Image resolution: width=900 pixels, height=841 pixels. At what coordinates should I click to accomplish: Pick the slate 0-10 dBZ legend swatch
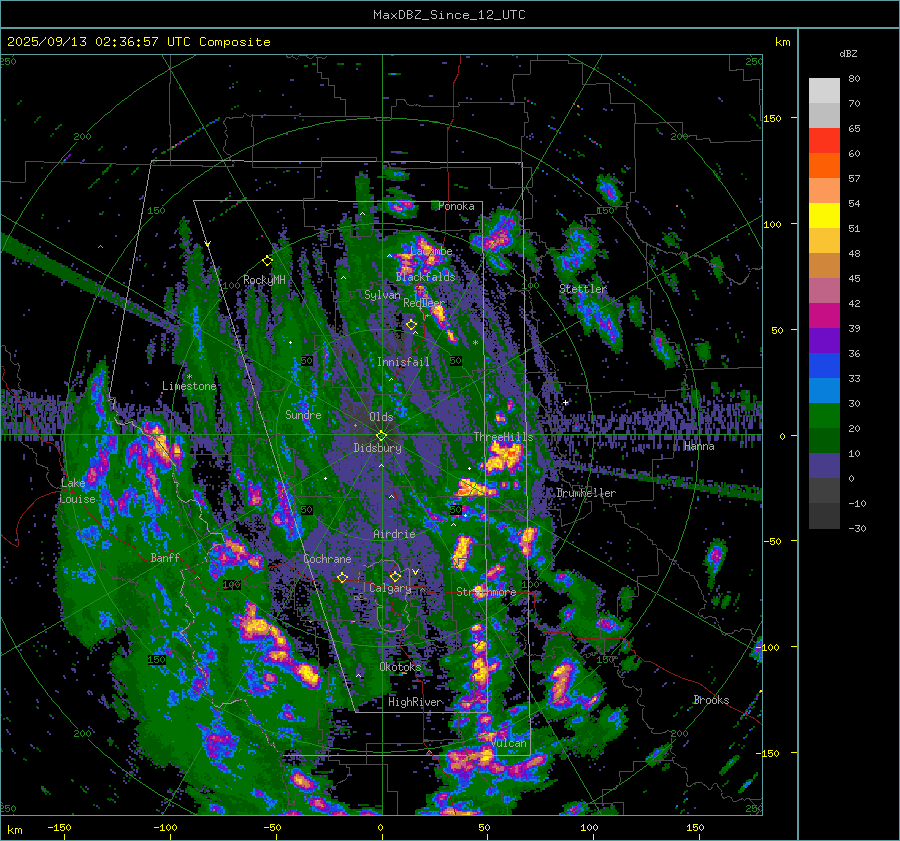pyautogui.click(x=824, y=466)
